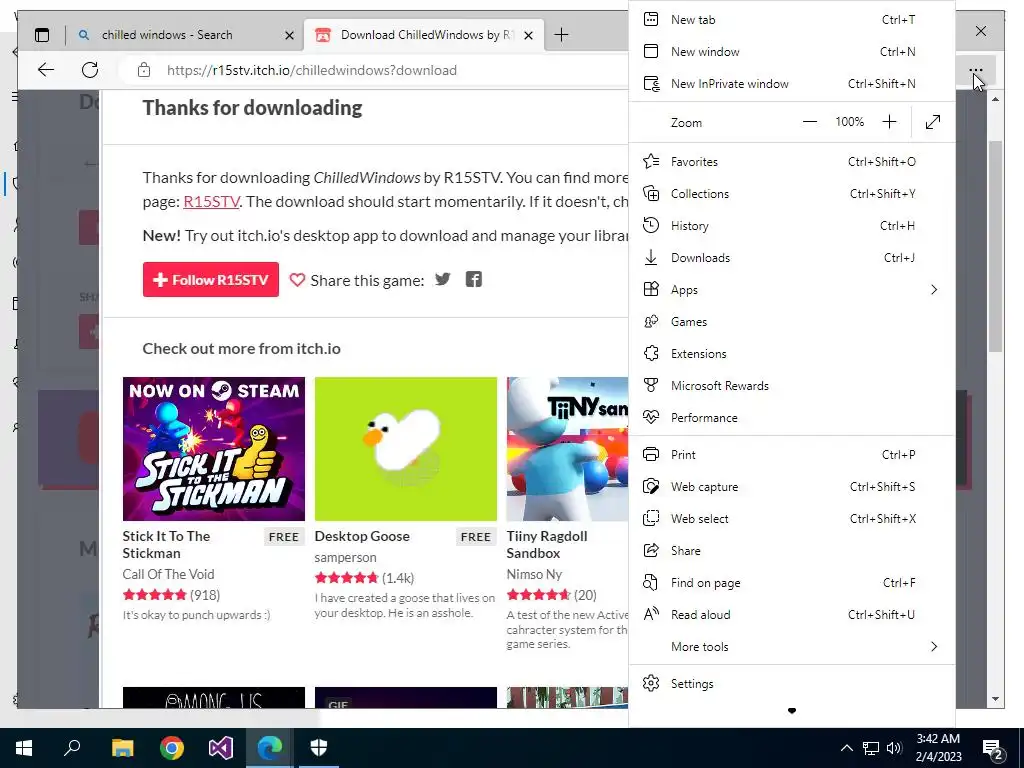1024x768 pixels.
Task: Open Visual Studio from taskbar
Action: 221,748
